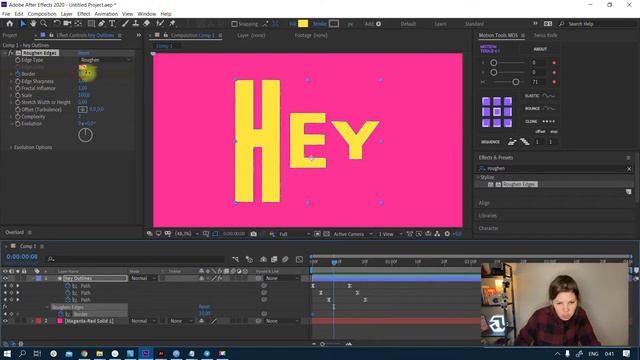The image size is (640, 360).
Task: Select the Pan Behind anchor point tool
Action: (78, 24)
